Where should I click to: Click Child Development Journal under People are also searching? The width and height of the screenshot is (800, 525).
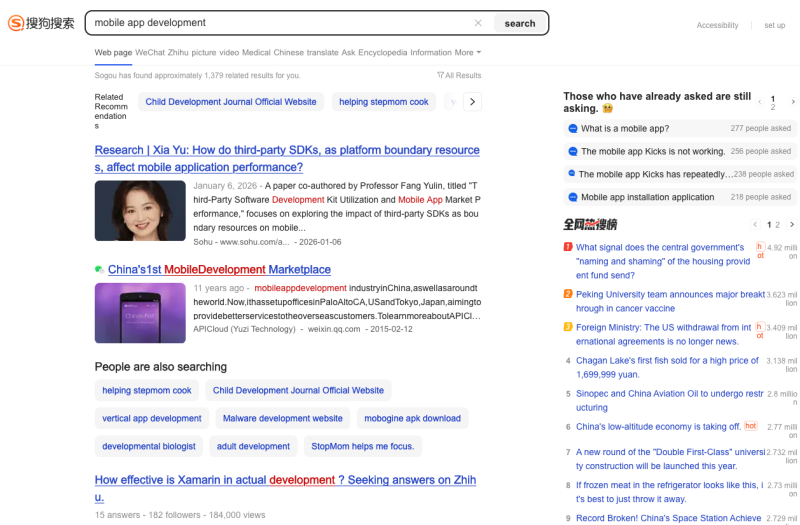point(298,390)
